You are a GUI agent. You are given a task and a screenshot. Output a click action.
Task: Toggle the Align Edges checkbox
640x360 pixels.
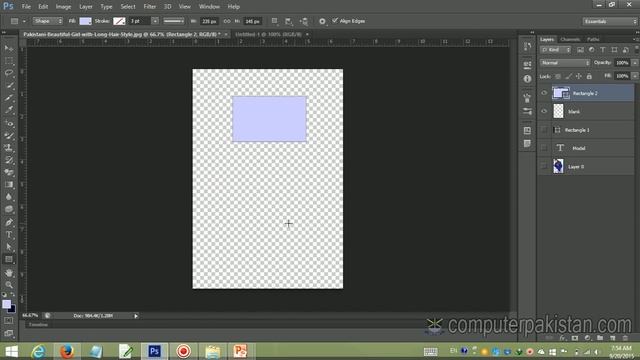coord(335,20)
